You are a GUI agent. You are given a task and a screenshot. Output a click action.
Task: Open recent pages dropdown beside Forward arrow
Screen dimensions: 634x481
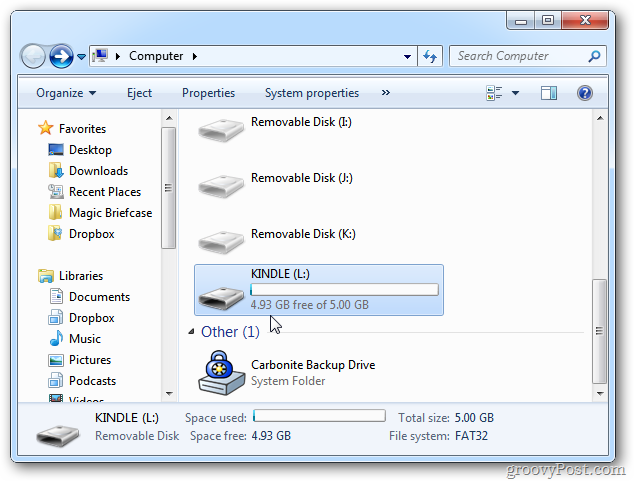pyautogui.click(x=81, y=57)
